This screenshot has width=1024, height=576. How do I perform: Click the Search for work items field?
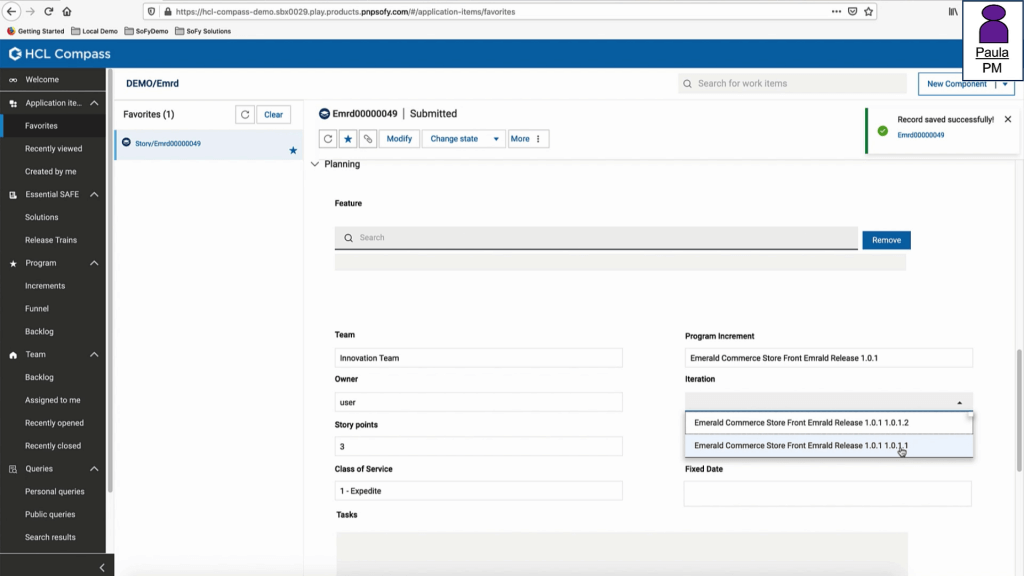pos(790,84)
